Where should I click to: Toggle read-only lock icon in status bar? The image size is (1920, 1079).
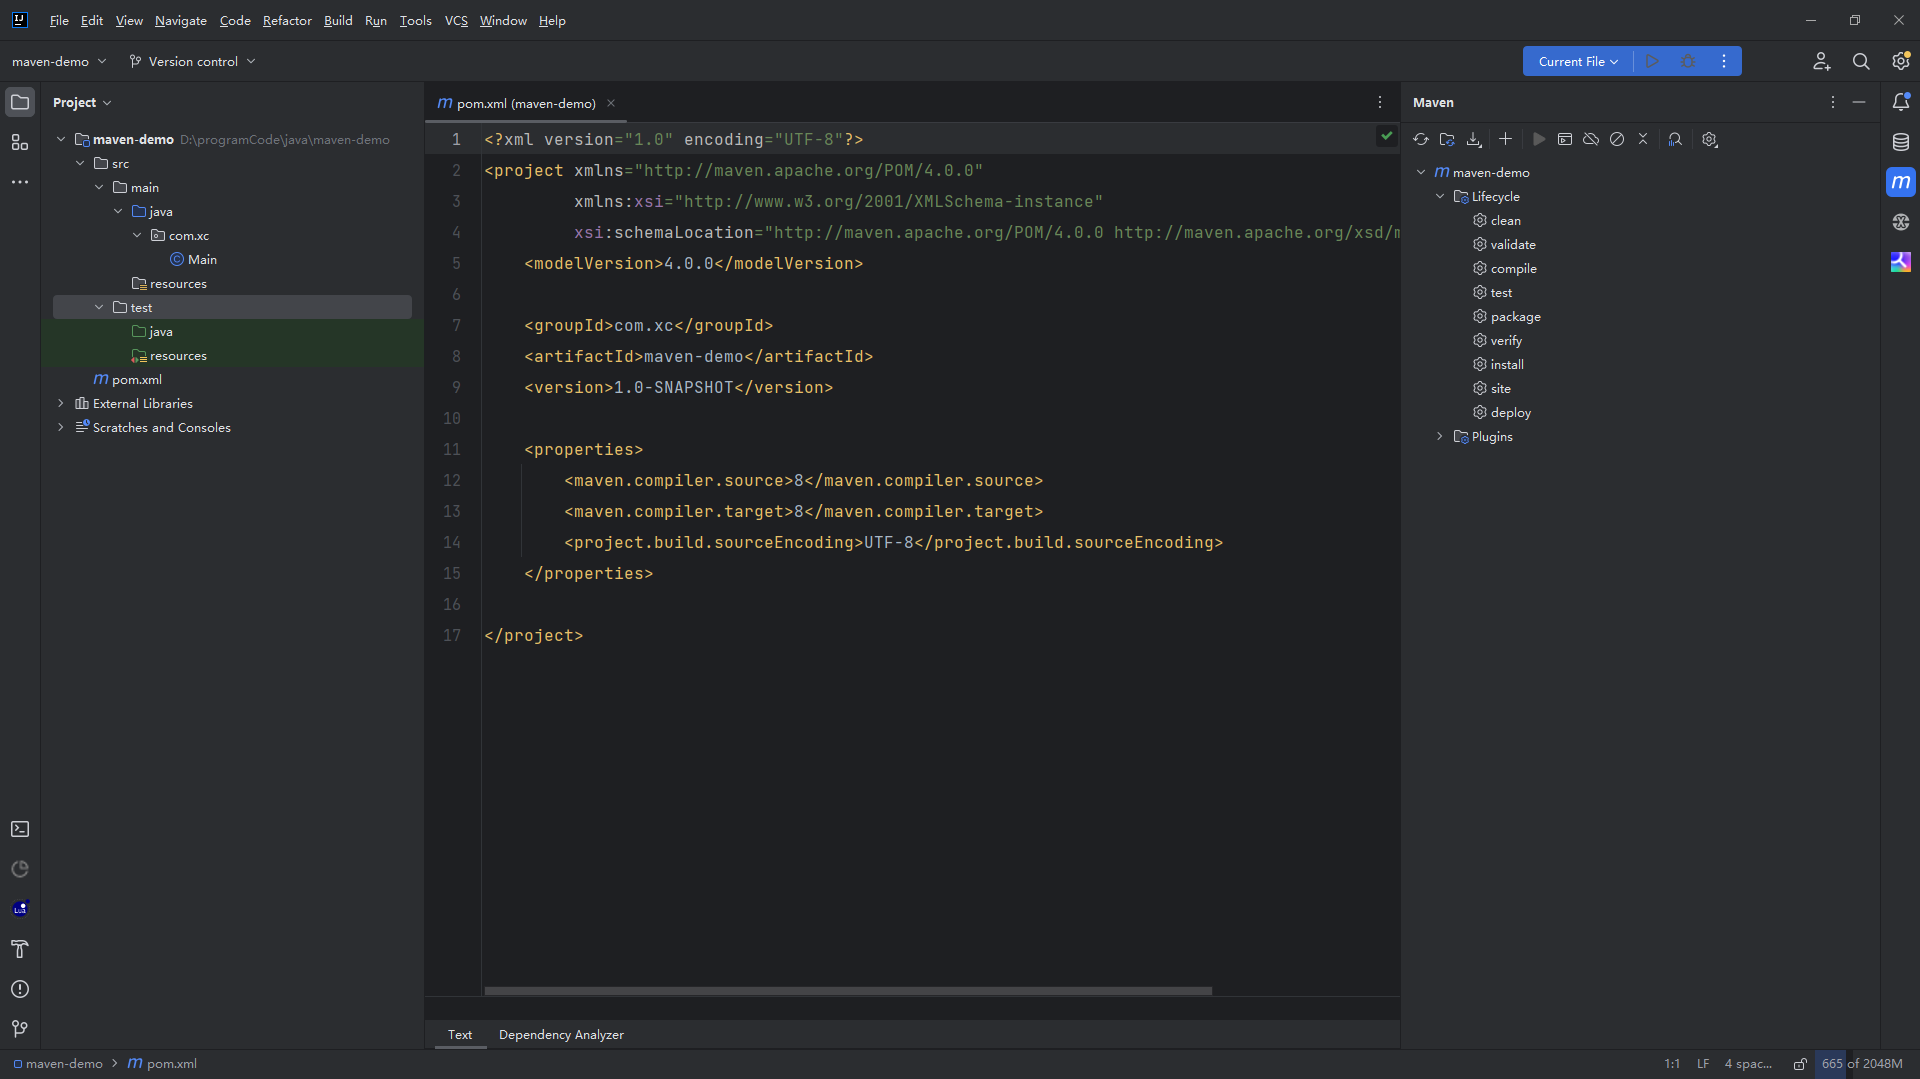click(x=1800, y=1063)
